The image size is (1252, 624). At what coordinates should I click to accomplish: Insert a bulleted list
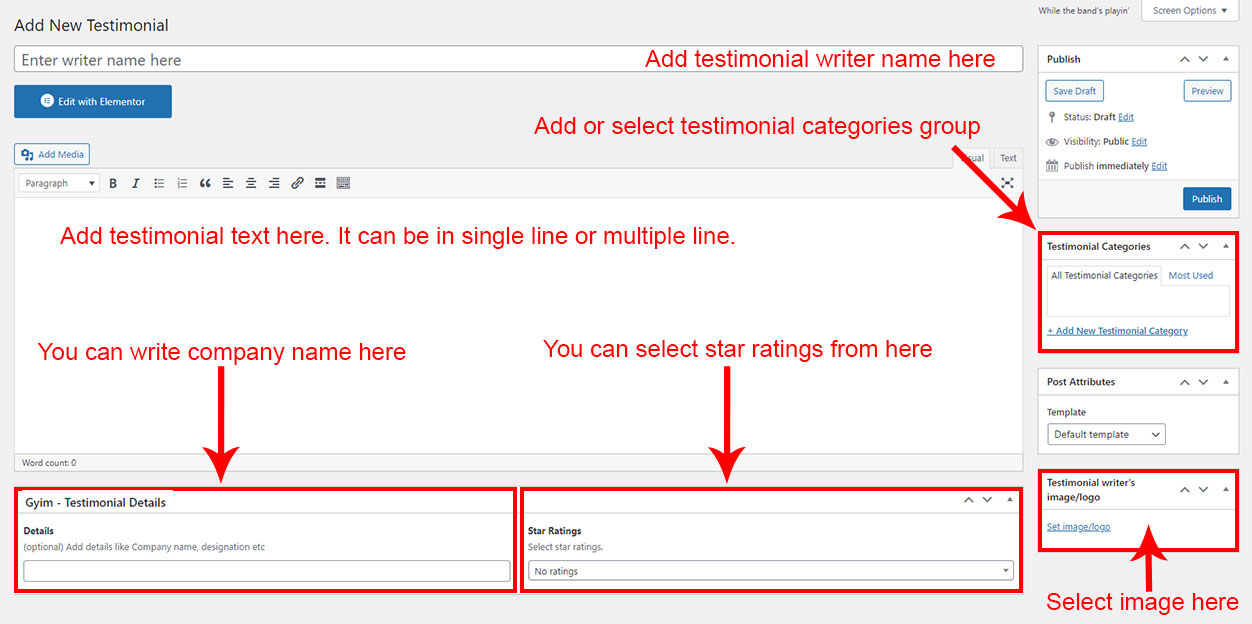[x=159, y=184]
